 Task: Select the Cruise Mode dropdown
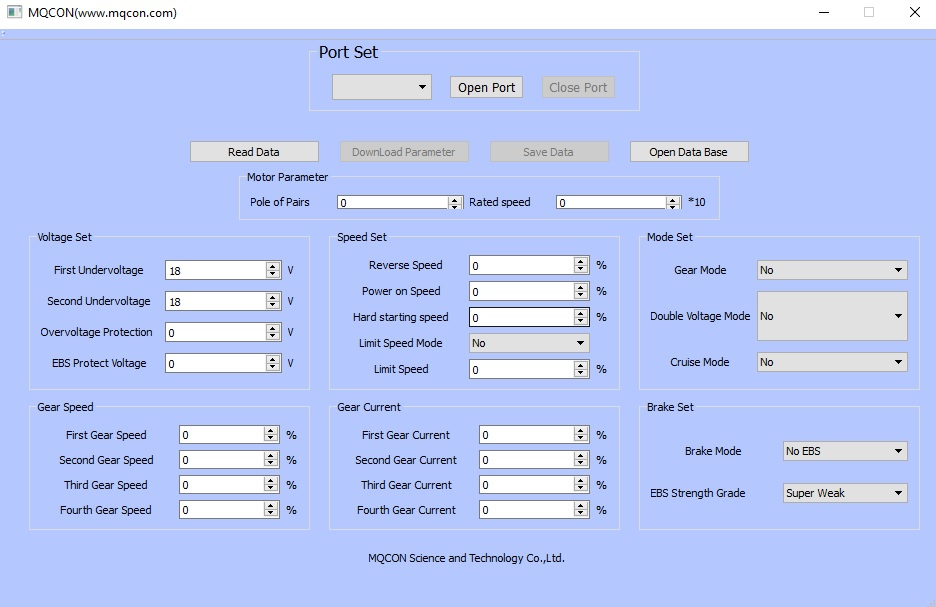832,362
